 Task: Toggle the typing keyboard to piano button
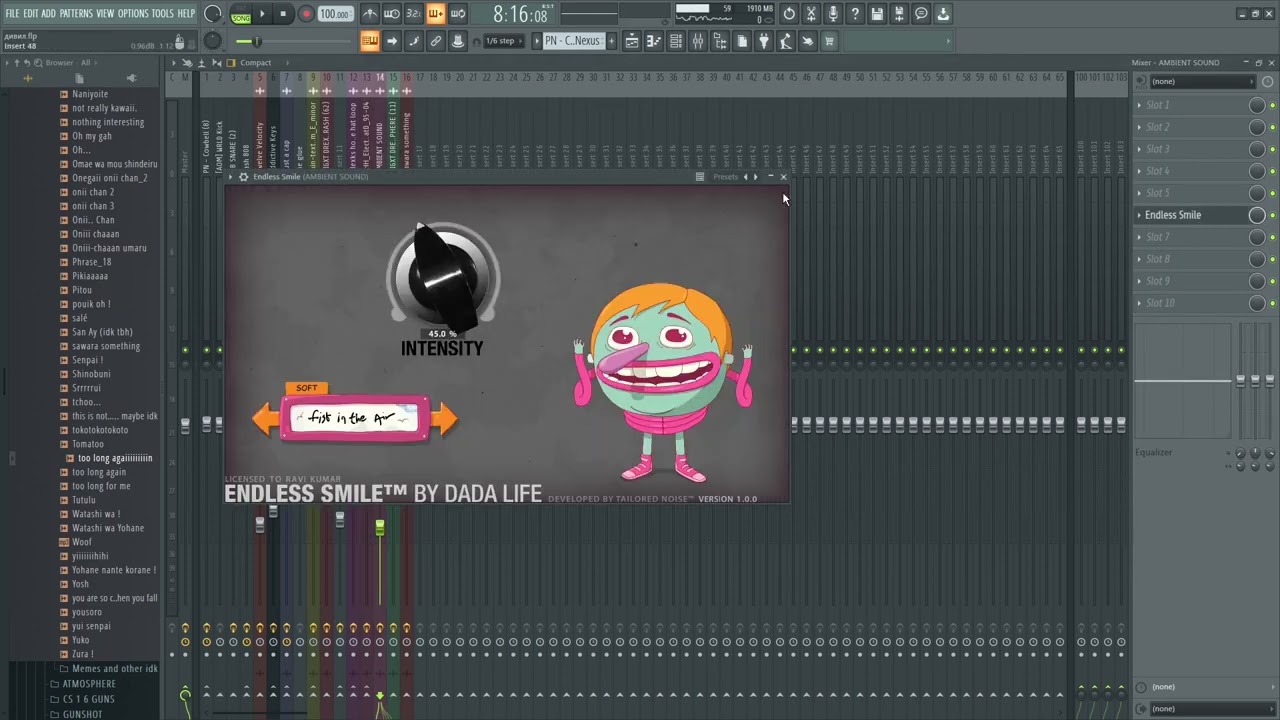pyautogui.click(x=370, y=41)
